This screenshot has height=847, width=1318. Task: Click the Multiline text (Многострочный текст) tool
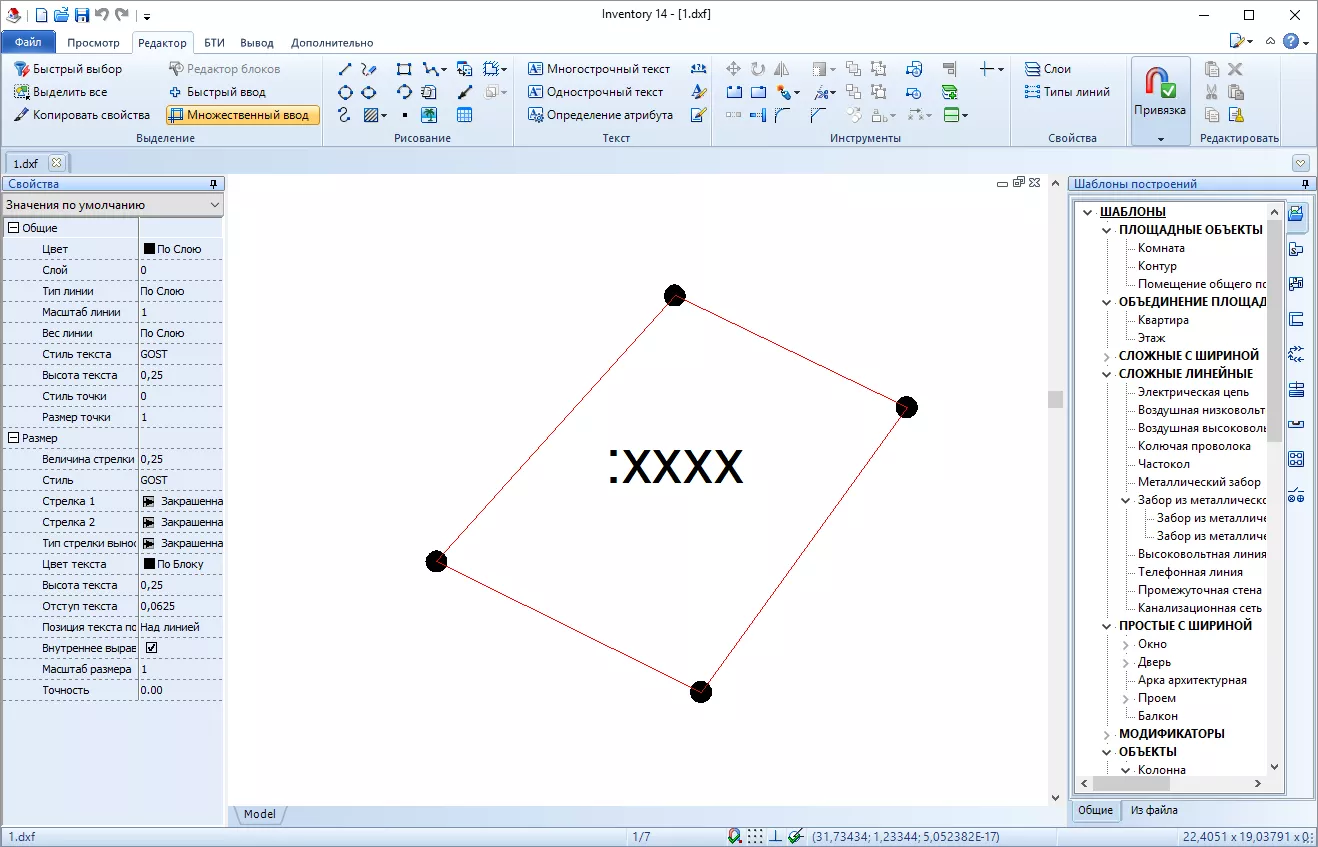(598, 69)
